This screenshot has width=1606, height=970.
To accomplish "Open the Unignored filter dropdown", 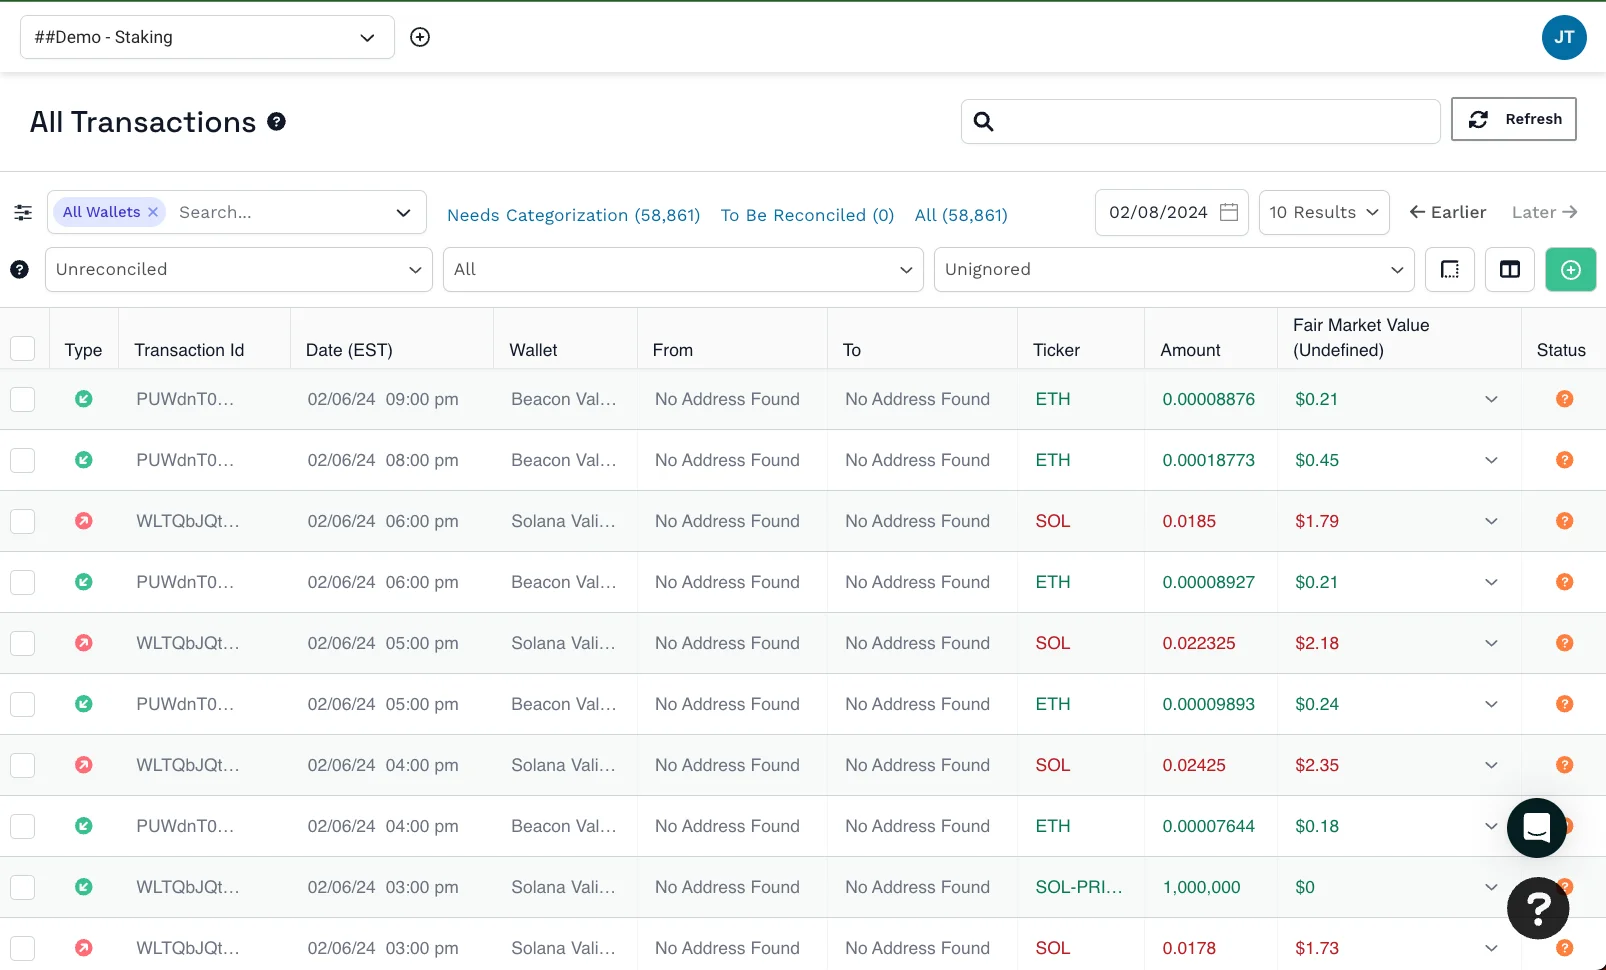I will click(1174, 269).
